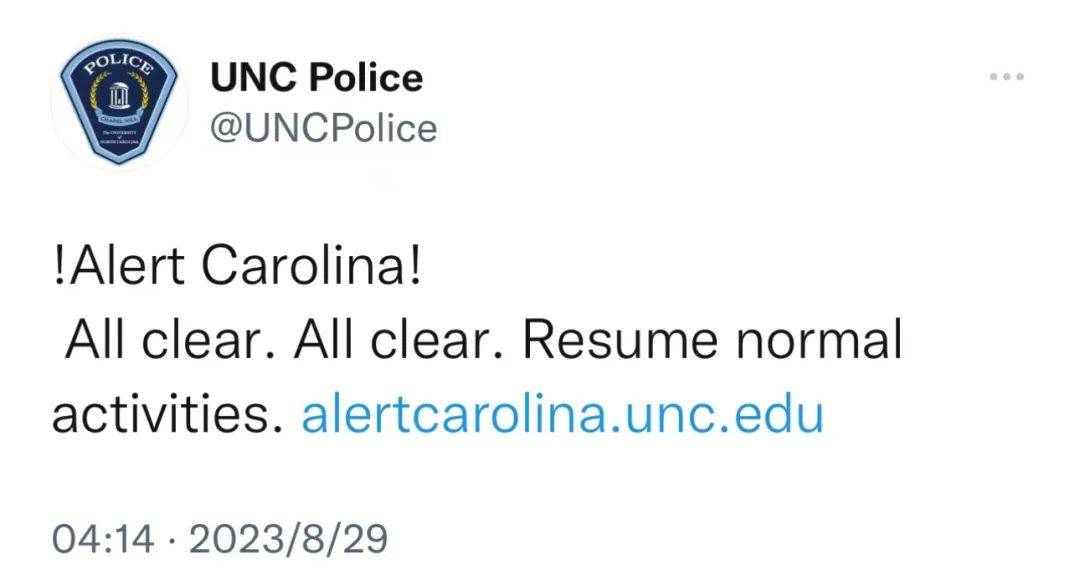Expand tweet options via the ellipsis
The width and height of the screenshot is (1080, 585).
click(x=1006, y=76)
